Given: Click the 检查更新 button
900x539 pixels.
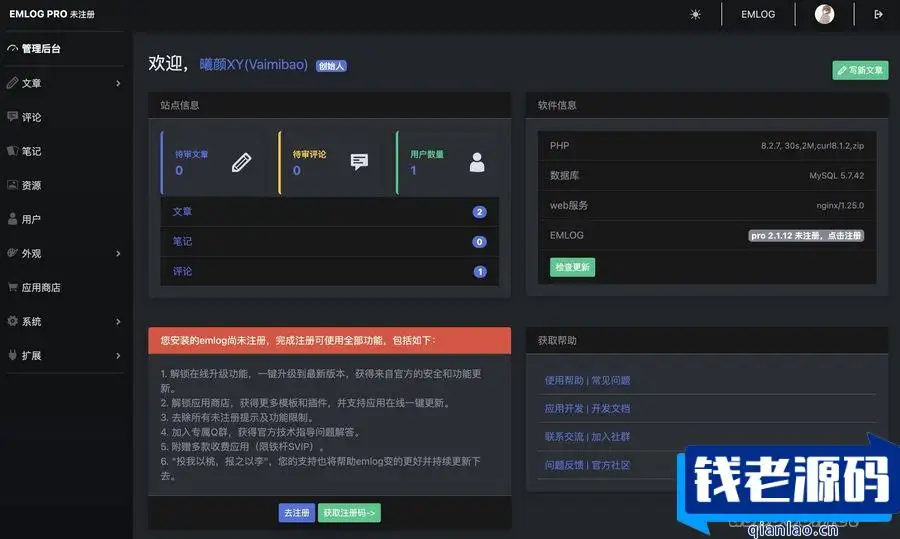Looking at the screenshot, I should pos(572,267).
